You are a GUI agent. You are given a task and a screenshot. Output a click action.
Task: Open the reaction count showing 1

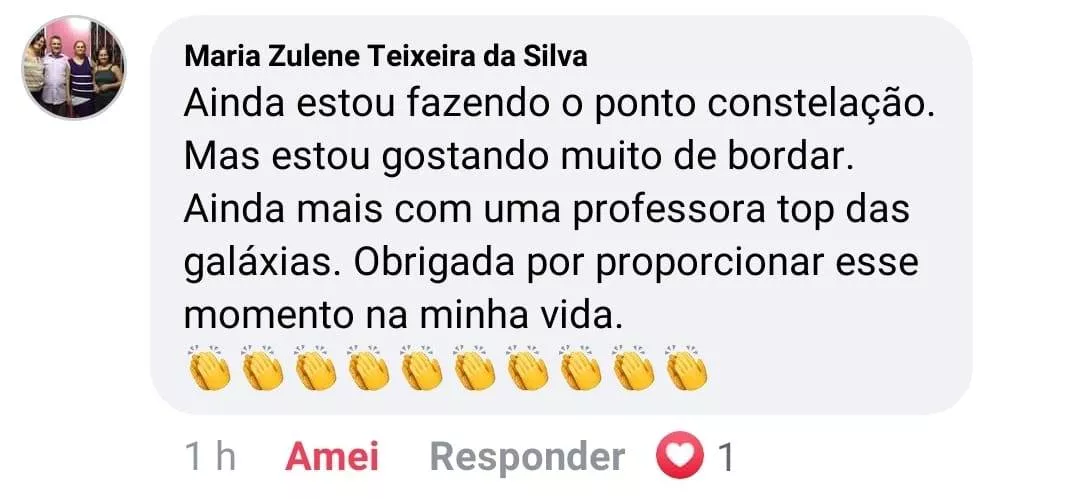(724, 458)
